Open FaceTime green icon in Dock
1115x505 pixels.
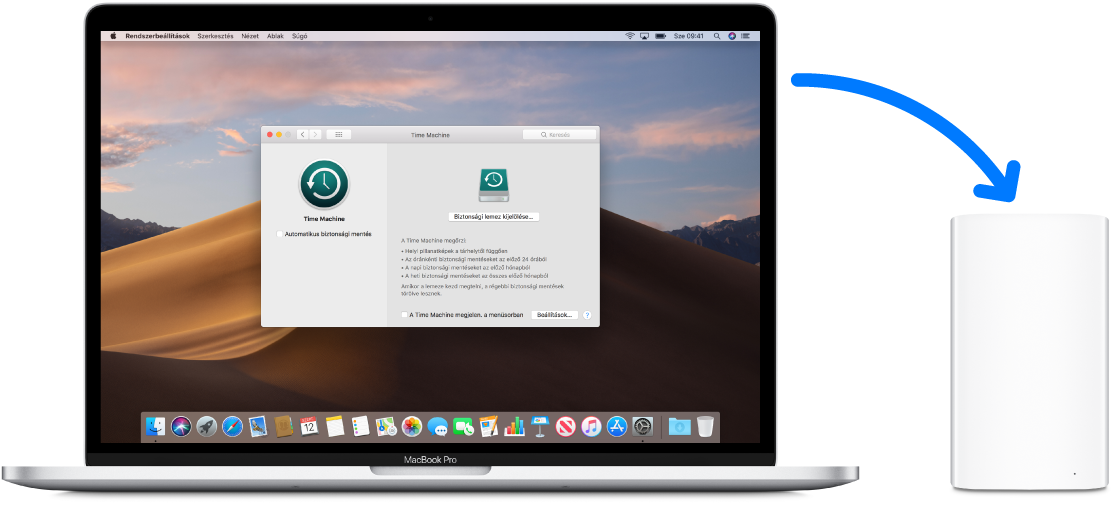463,427
